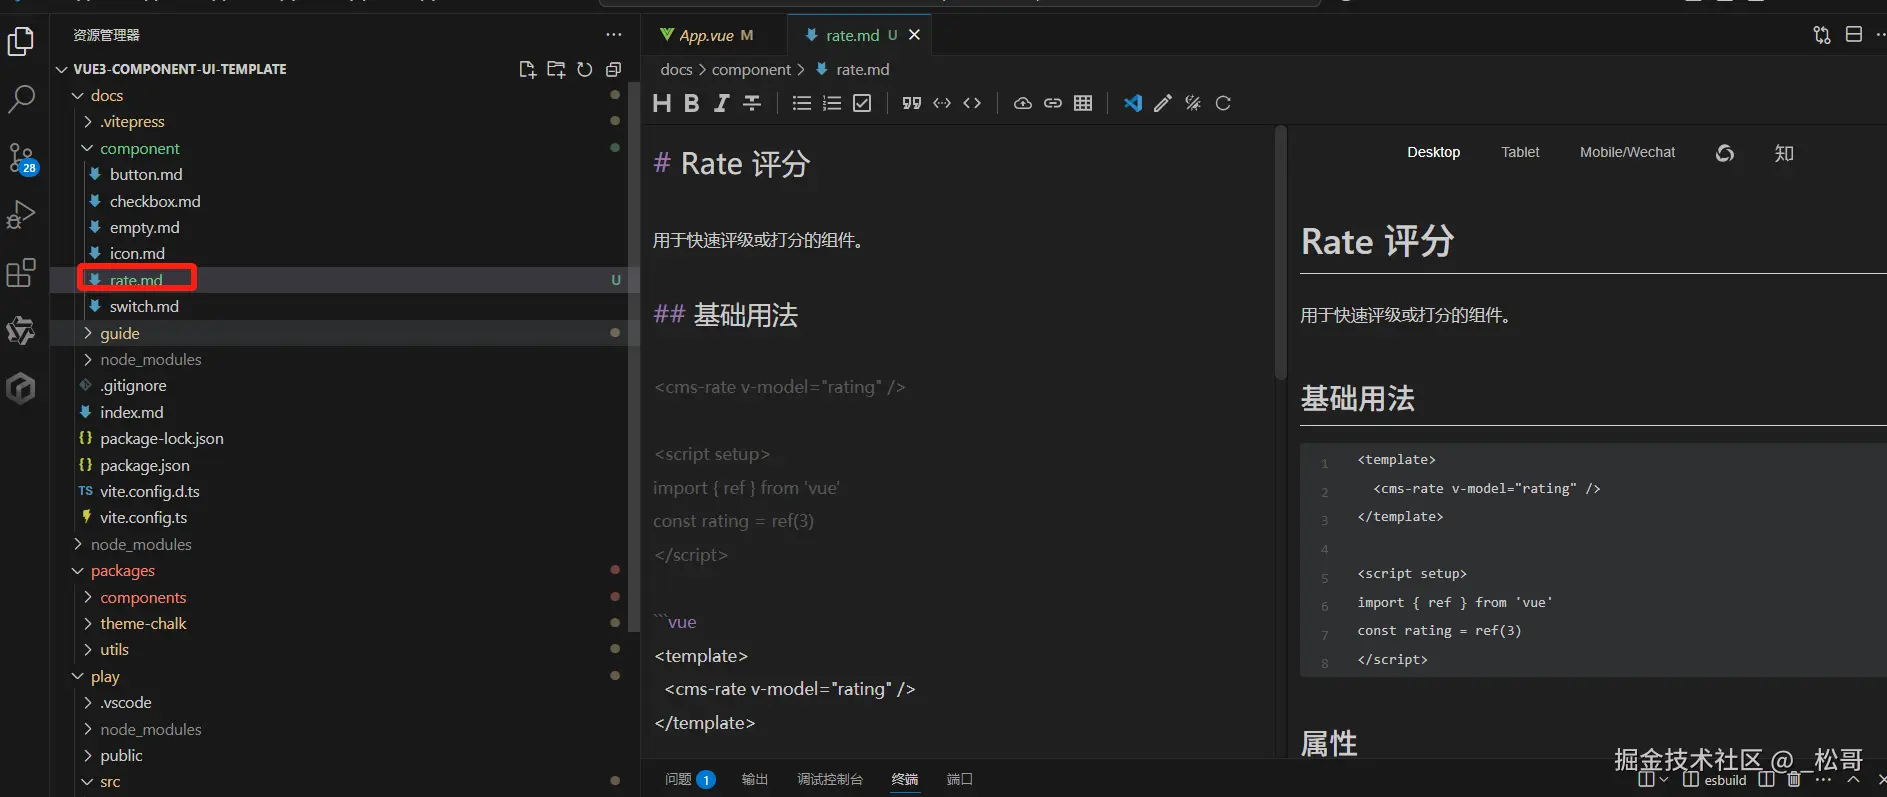Insert task checkbox list from toolbar

click(862, 103)
